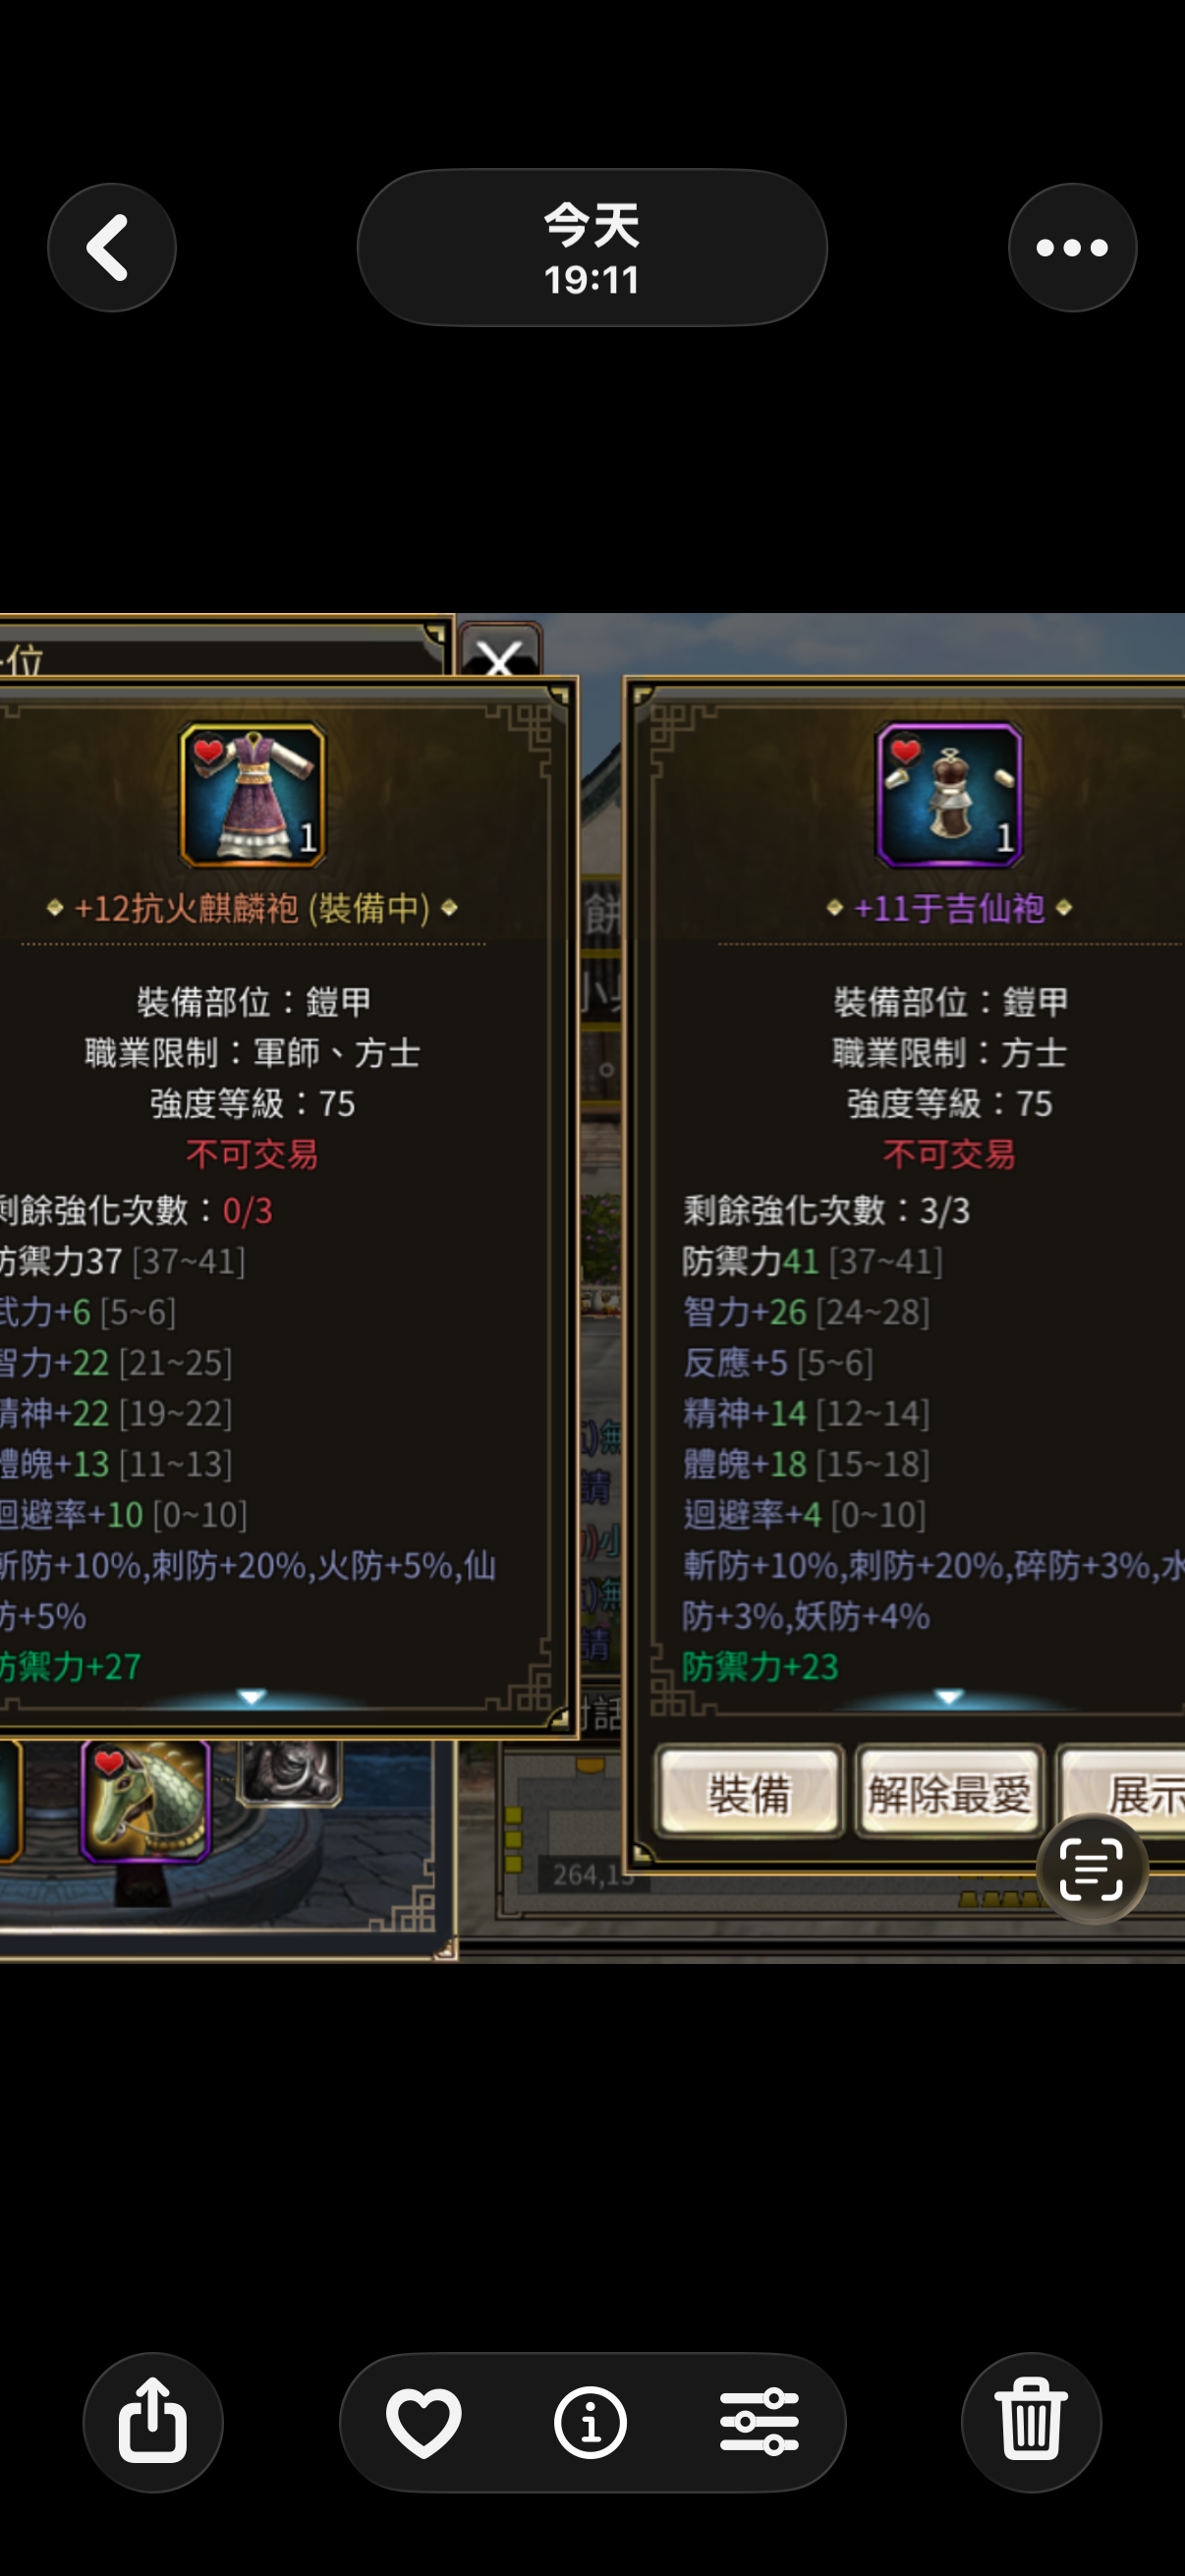1185x2576 pixels.
Task: Tap the share icon
Action: point(153,2421)
